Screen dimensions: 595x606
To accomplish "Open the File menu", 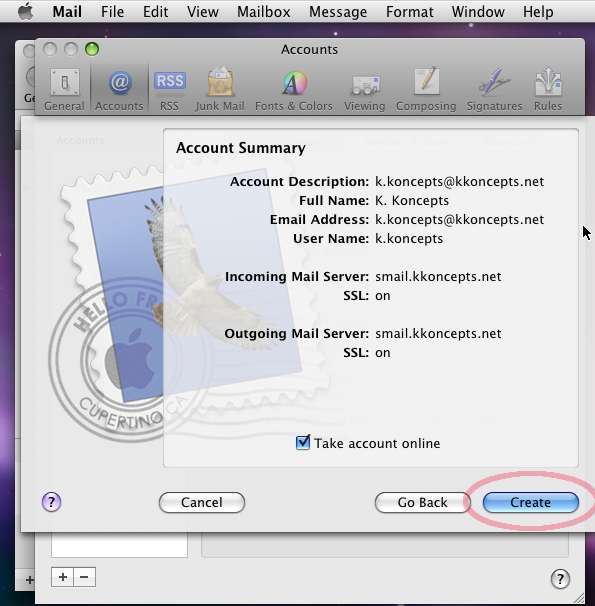I will [x=112, y=12].
